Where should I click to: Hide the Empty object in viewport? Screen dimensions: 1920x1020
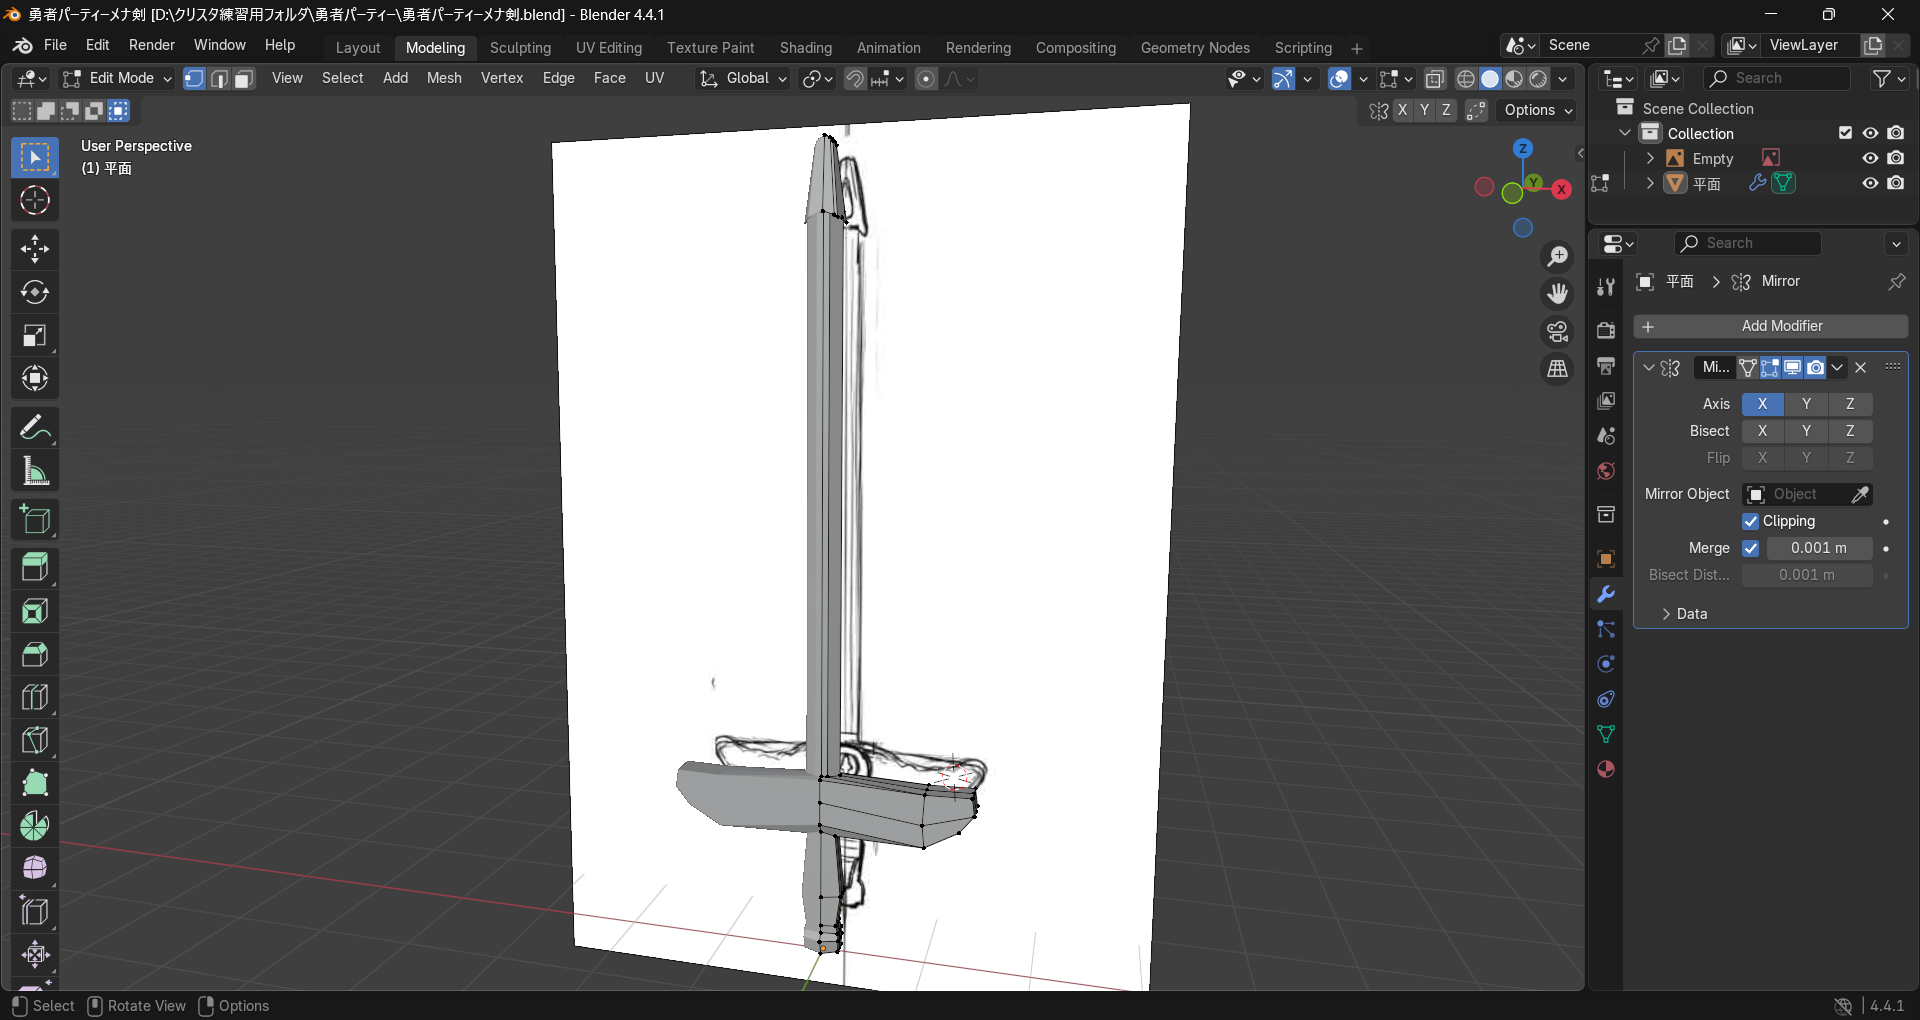pos(1869,158)
